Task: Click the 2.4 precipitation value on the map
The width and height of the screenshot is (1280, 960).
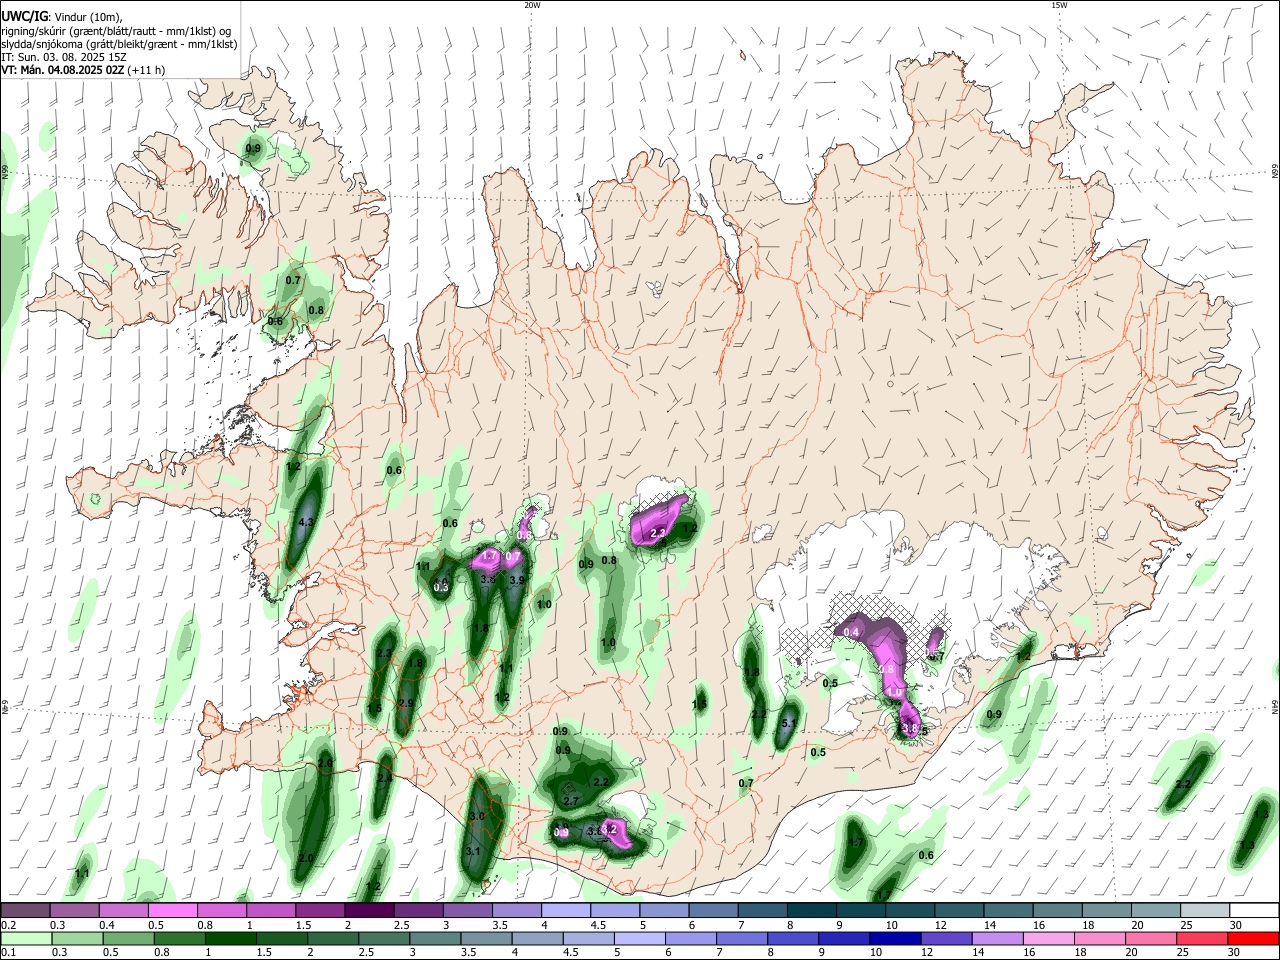Action: point(385,778)
